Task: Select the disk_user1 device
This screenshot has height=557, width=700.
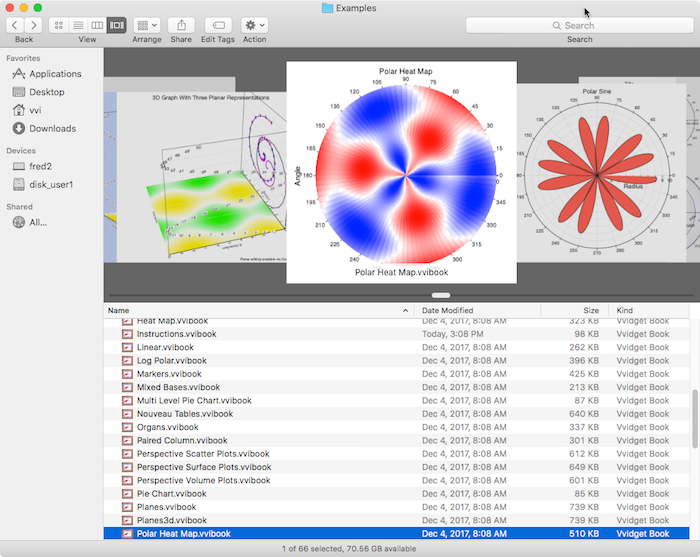Action: pos(51,184)
